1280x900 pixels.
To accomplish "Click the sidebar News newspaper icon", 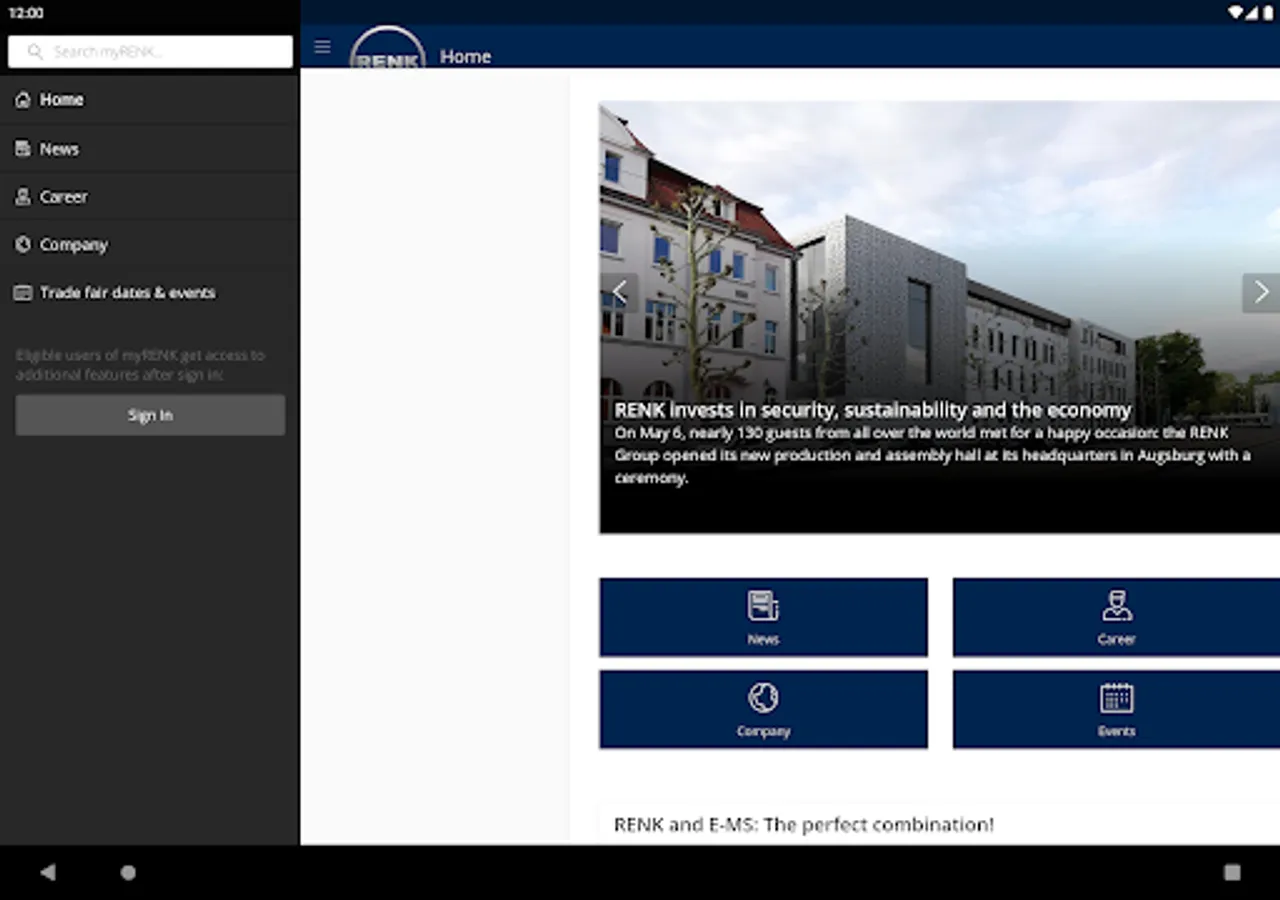I will [23, 149].
